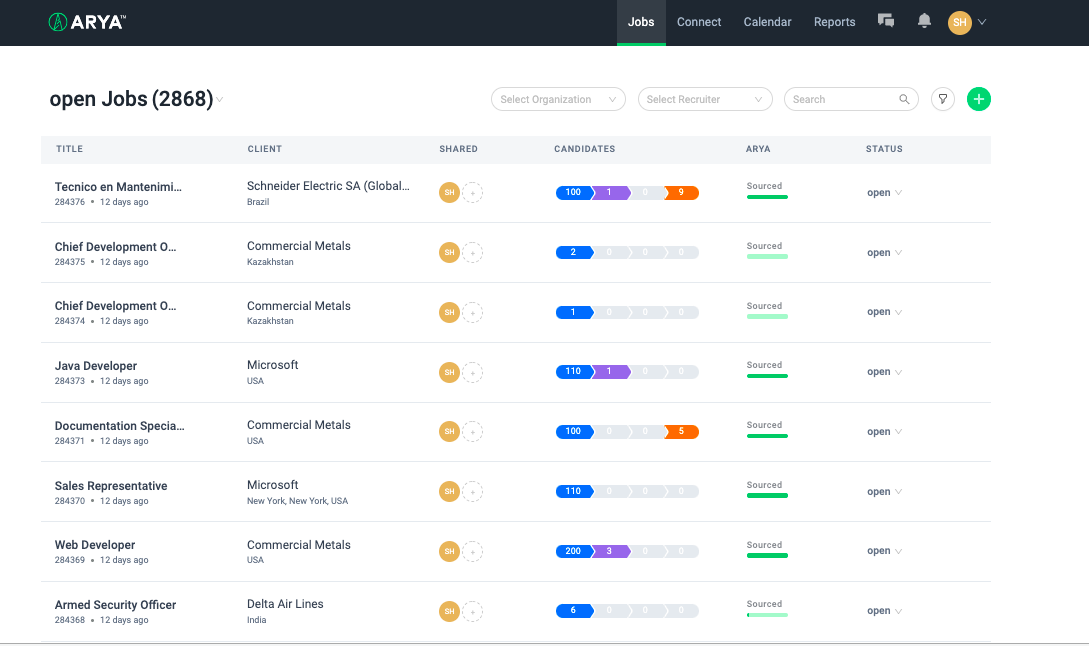Viewport: 1089px width, 646px height.
Task: Open the Armed Security Officer job
Action: [x=115, y=605]
